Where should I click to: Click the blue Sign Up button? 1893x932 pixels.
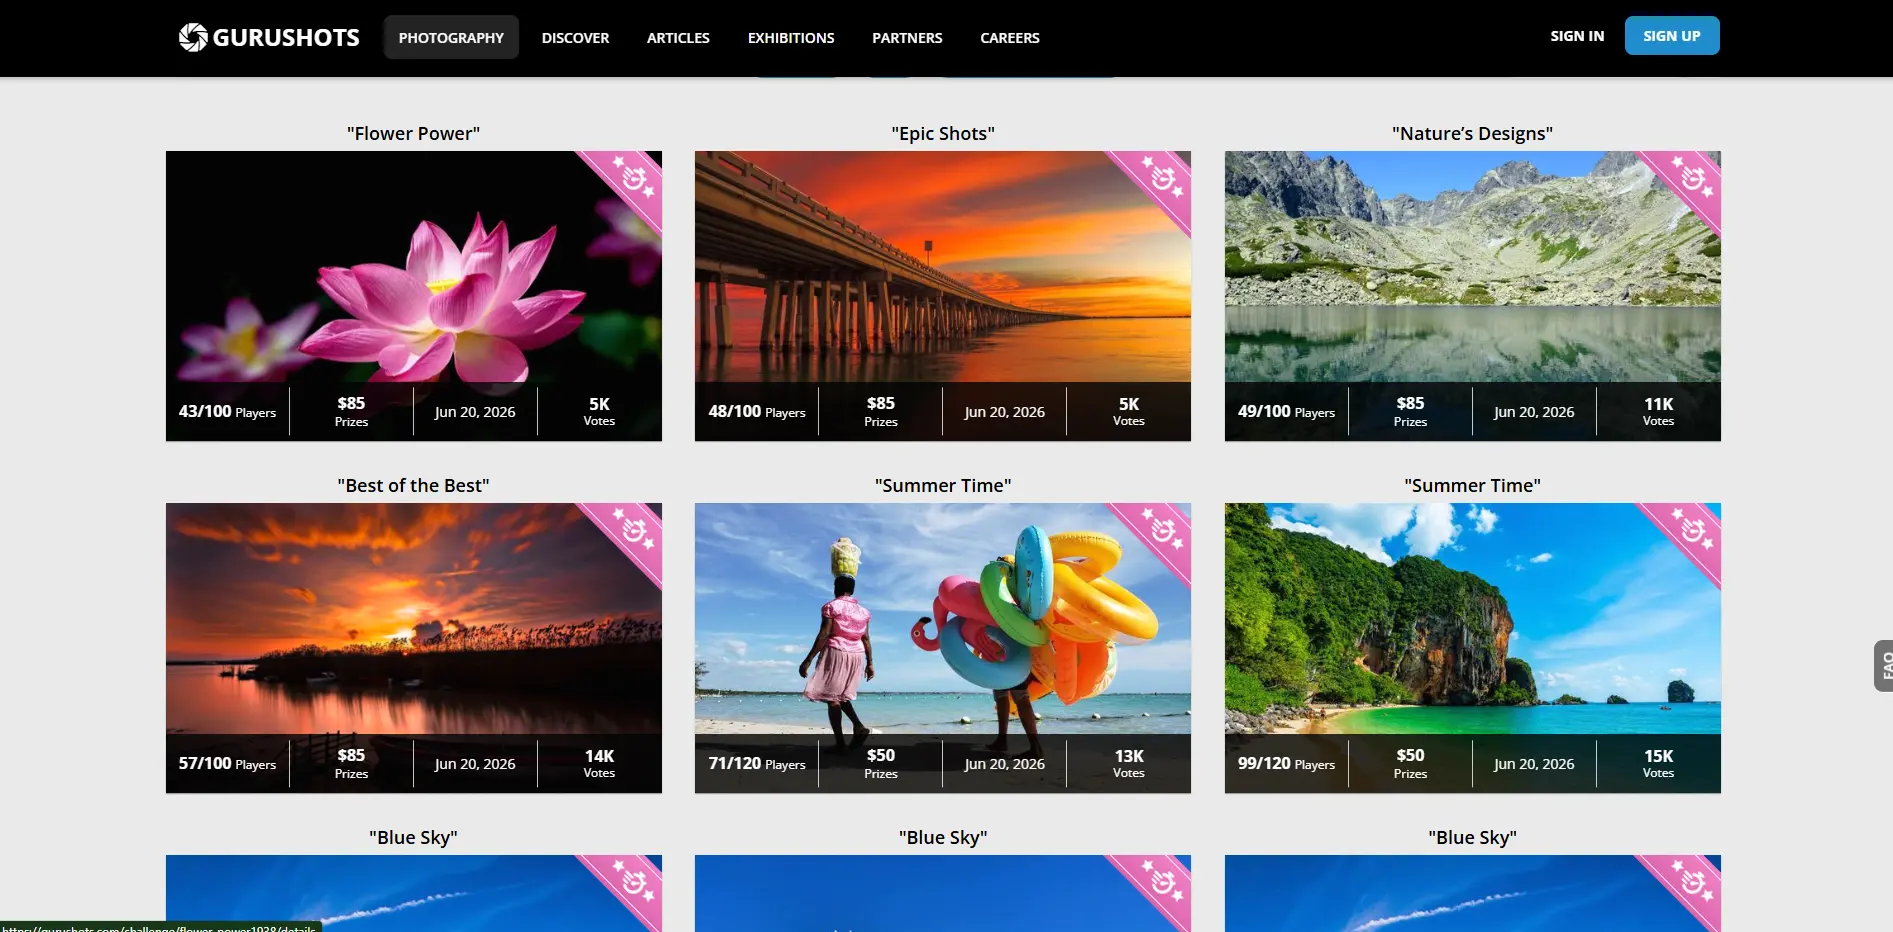tap(1672, 36)
